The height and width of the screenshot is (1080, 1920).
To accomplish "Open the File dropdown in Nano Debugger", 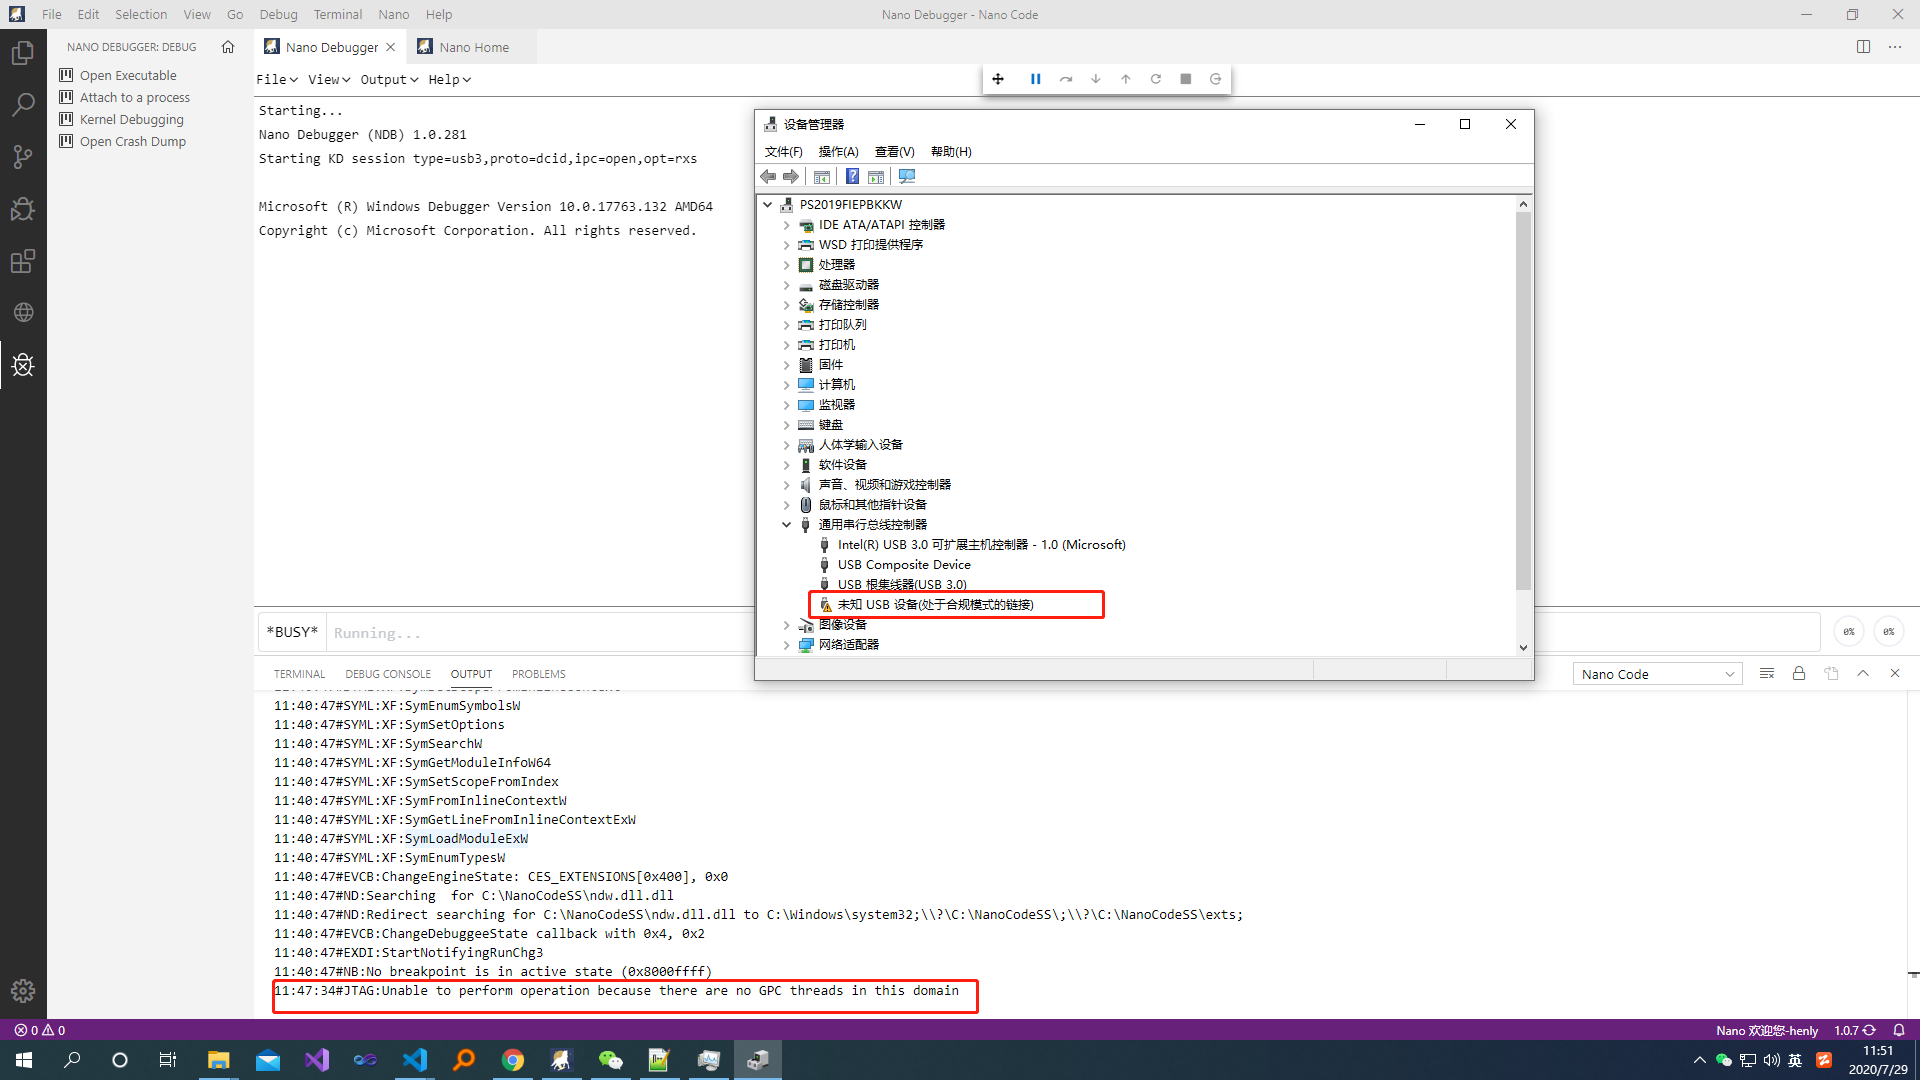I will click(x=276, y=79).
